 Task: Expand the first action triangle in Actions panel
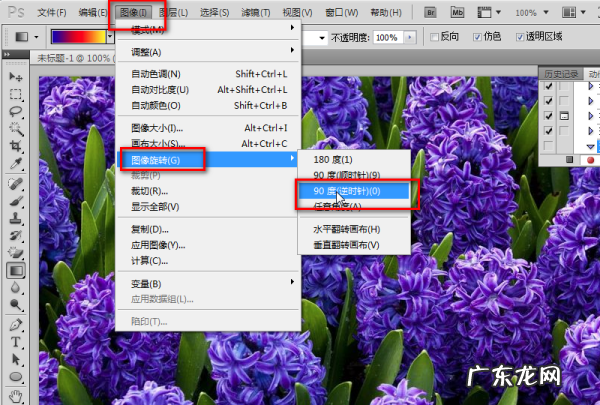point(590,86)
